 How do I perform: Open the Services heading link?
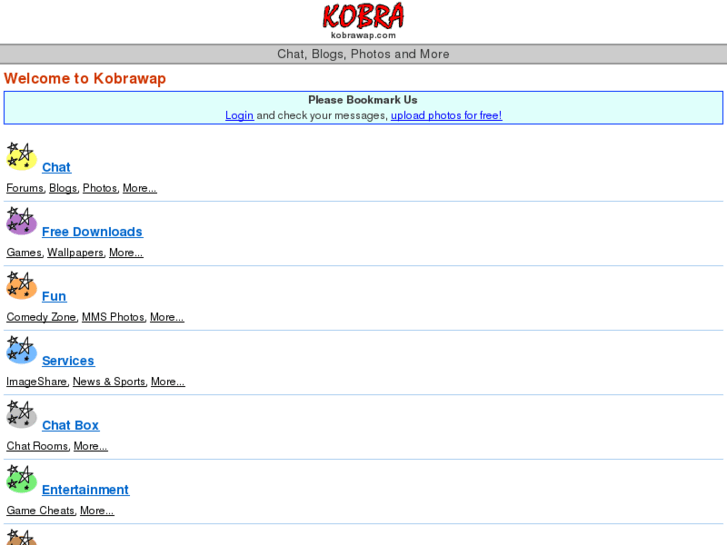point(68,361)
